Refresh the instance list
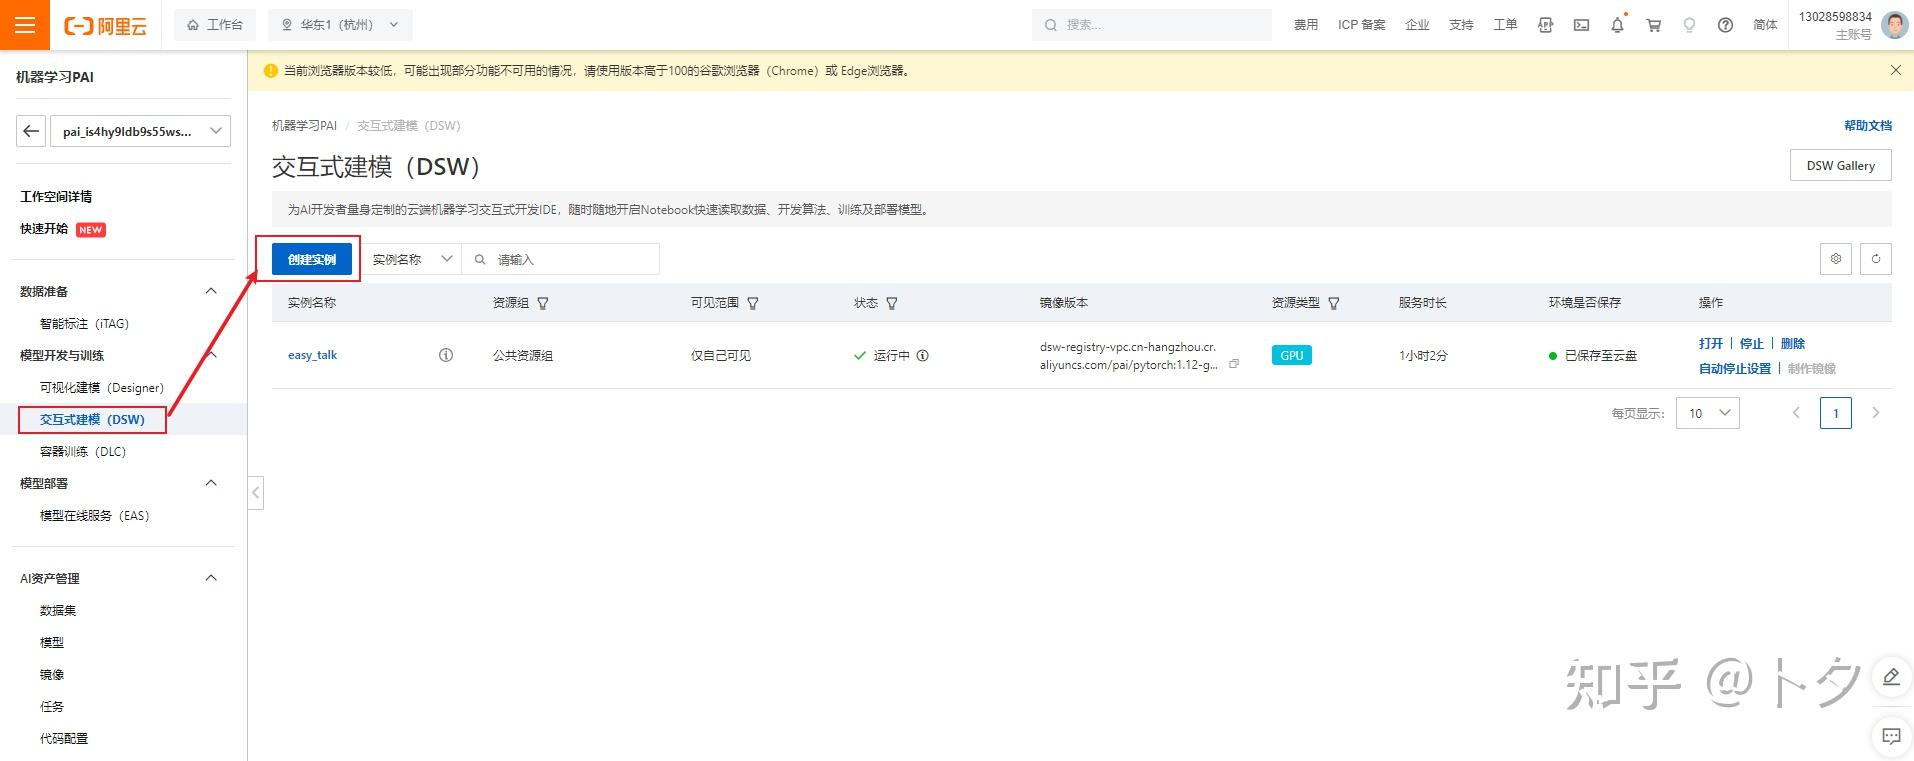This screenshot has height=761, width=1914. point(1876,259)
